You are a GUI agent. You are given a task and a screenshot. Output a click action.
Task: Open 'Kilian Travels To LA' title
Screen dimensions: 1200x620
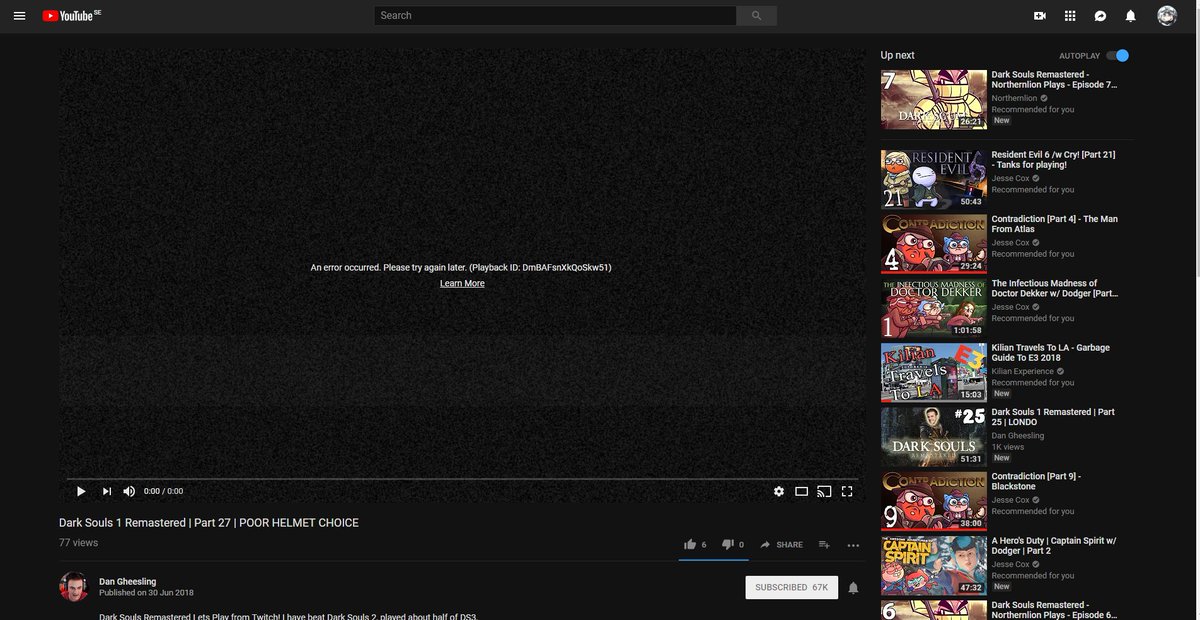point(1051,353)
